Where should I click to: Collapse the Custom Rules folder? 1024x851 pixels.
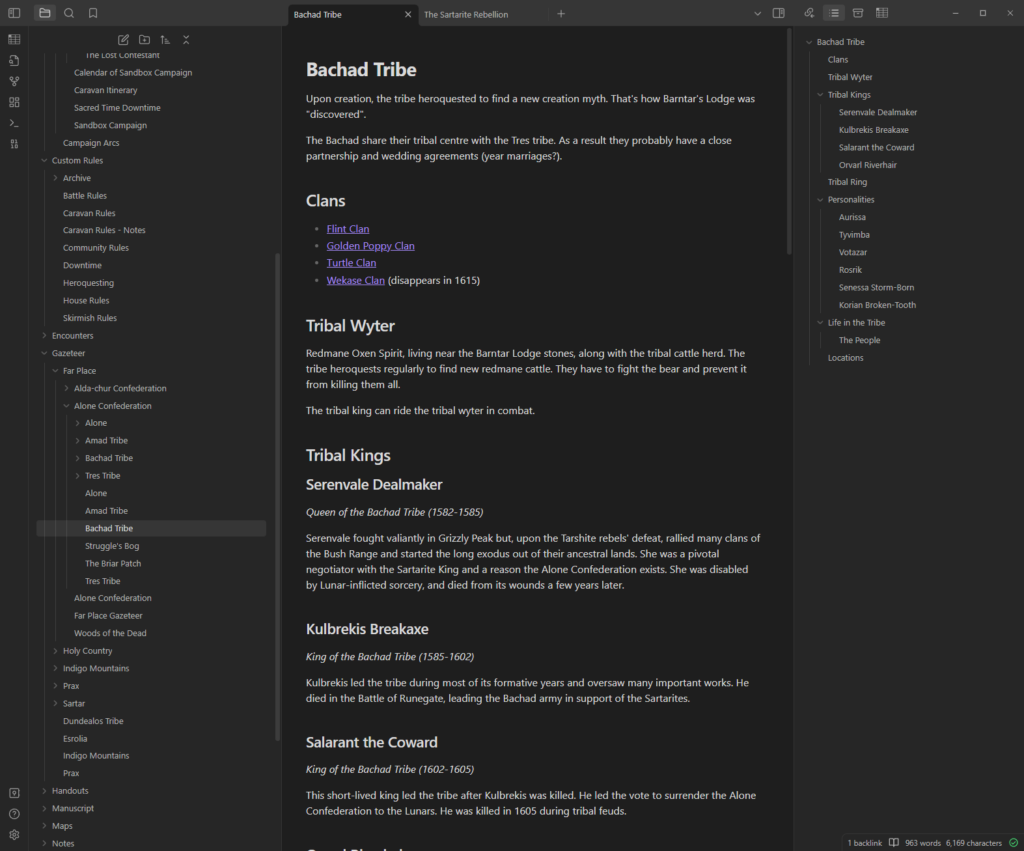click(x=44, y=161)
